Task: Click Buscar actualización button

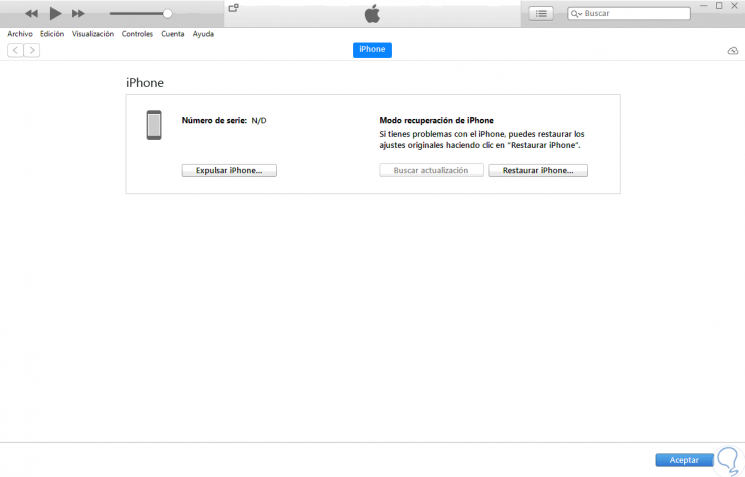Action: pos(431,170)
